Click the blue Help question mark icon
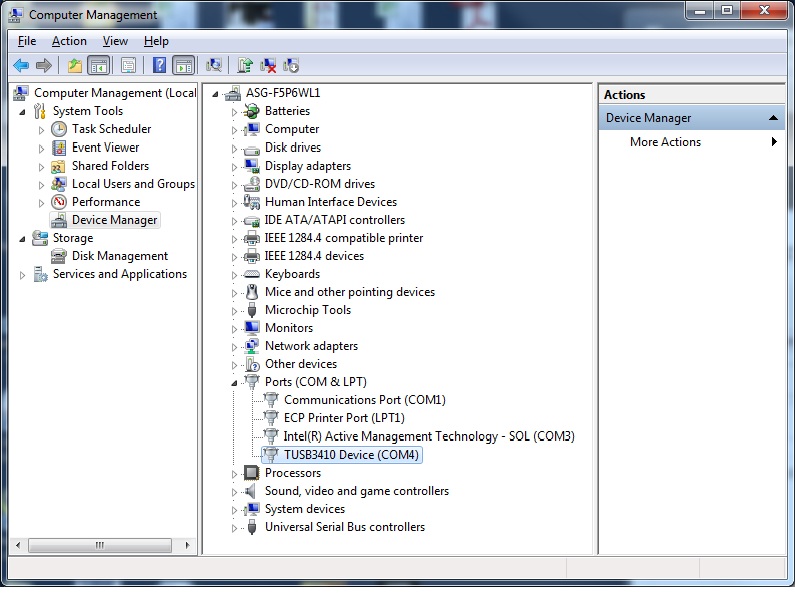Image resolution: width=795 pixels, height=614 pixels. click(159, 65)
